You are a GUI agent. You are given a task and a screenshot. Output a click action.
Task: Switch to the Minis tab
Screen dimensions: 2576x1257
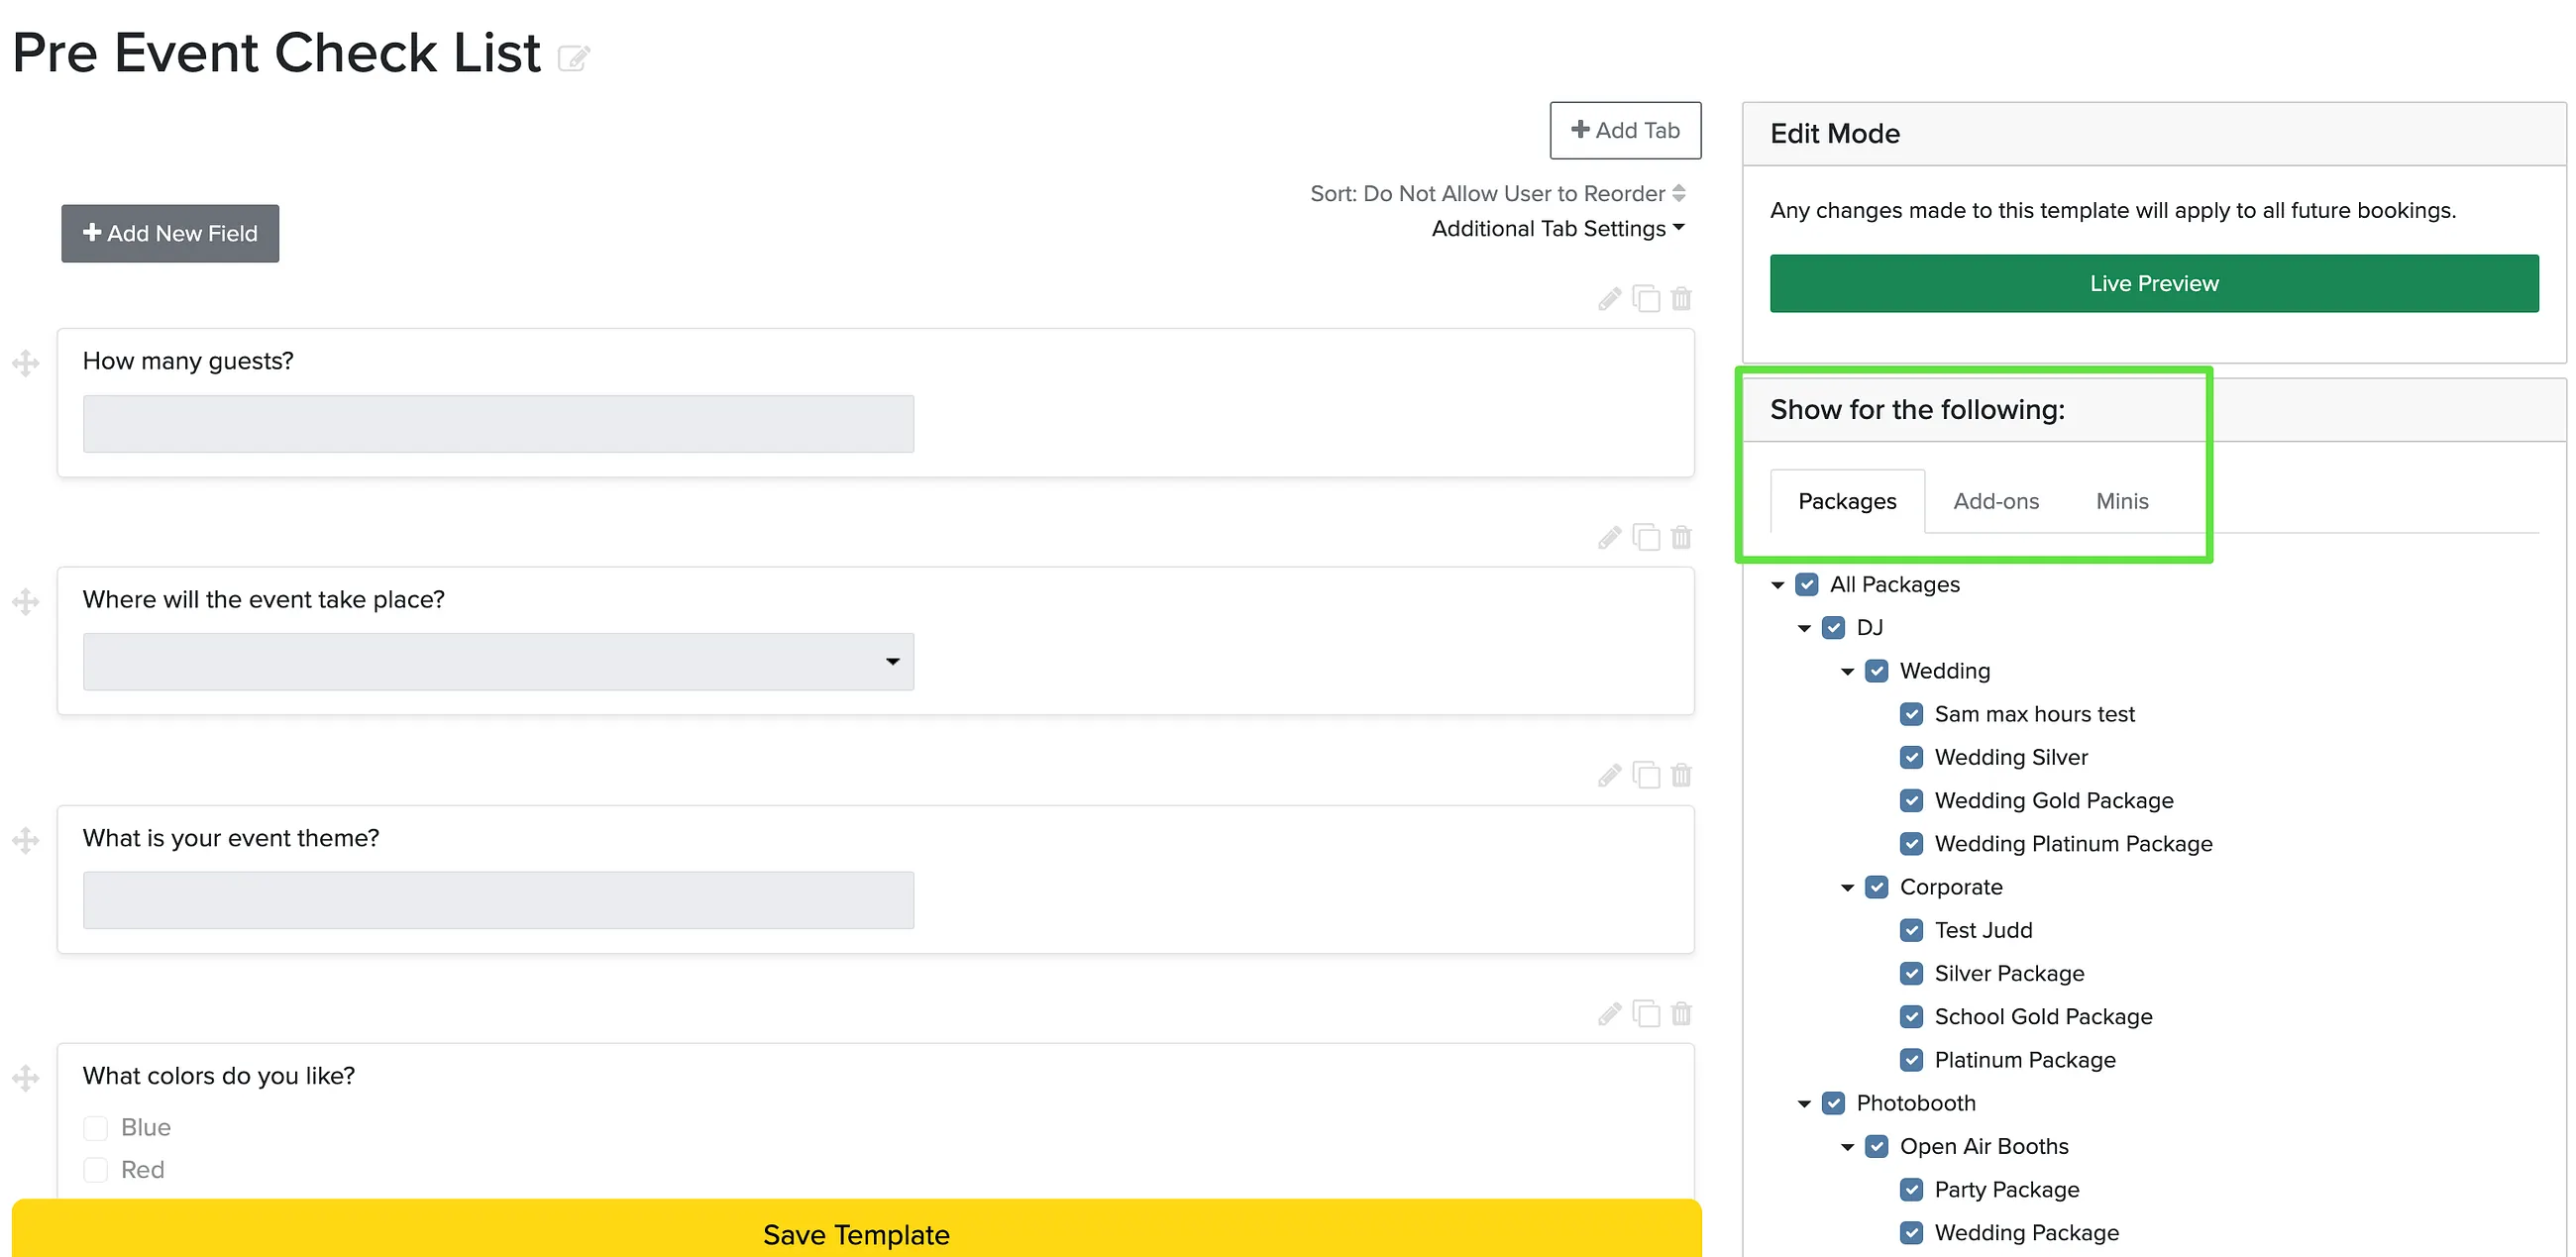point(2122,501)
